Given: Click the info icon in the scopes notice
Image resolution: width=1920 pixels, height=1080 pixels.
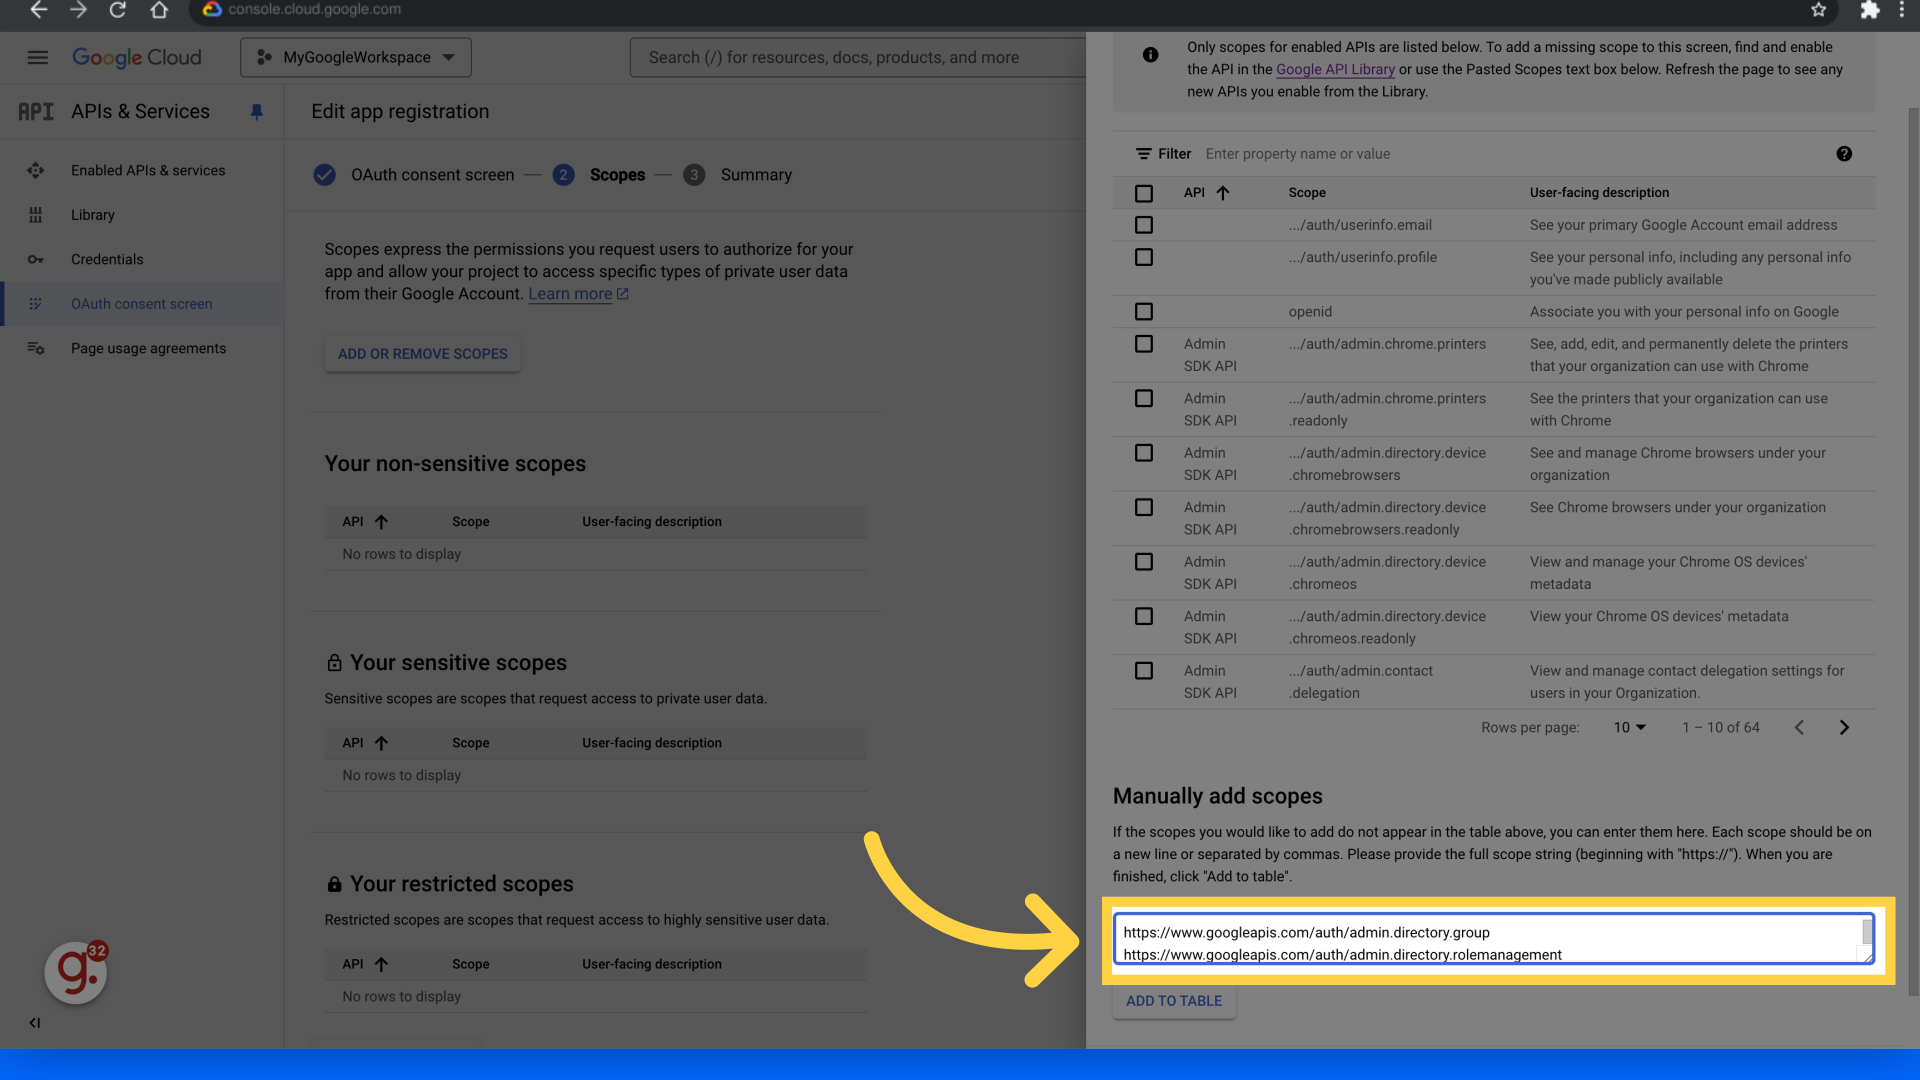Looking at the screenshot, I should pos(1151,55).
